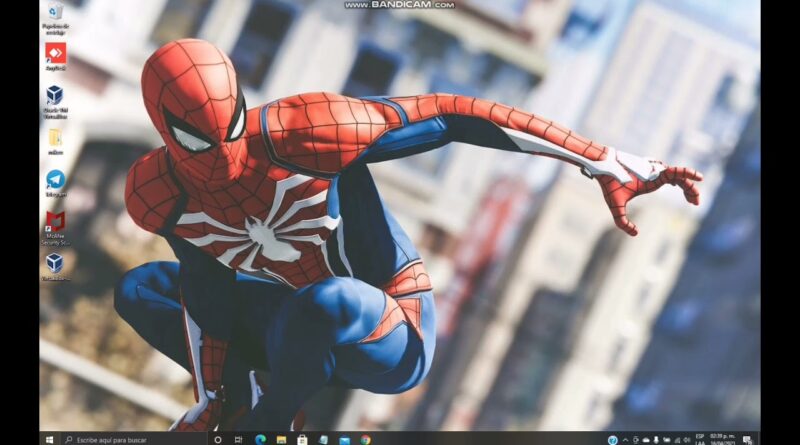The width and height of the screenshot is (800, 445).
Task: Open the taskbar clock and date
Action: click(722, 440)
